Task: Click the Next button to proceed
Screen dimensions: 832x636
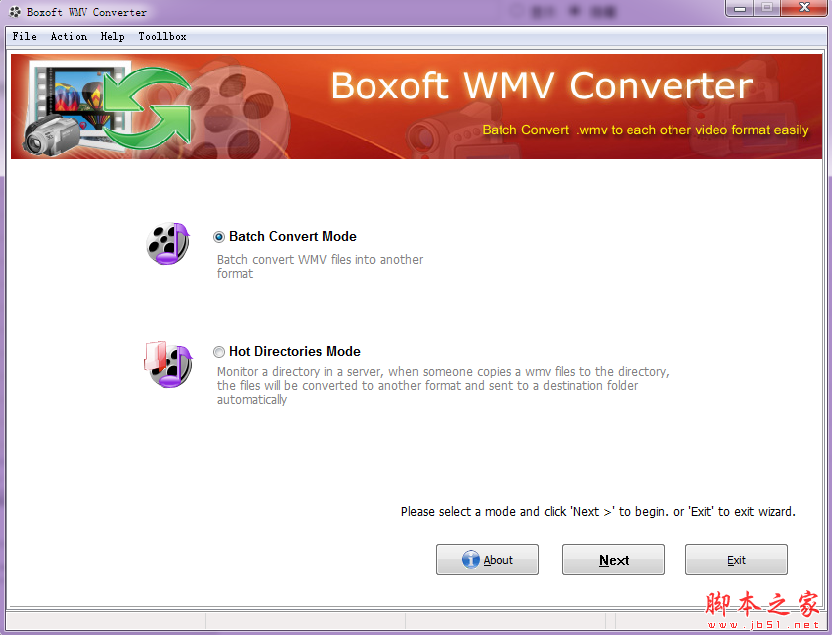Action: tap(613, 559)
